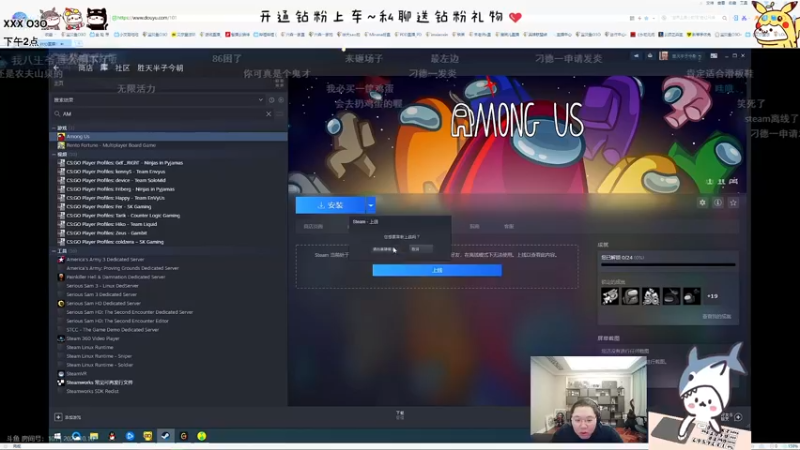Viewport: 800px width, 450px height.
Task: Select Steam 360 Video Player
Action: point(168,338)
